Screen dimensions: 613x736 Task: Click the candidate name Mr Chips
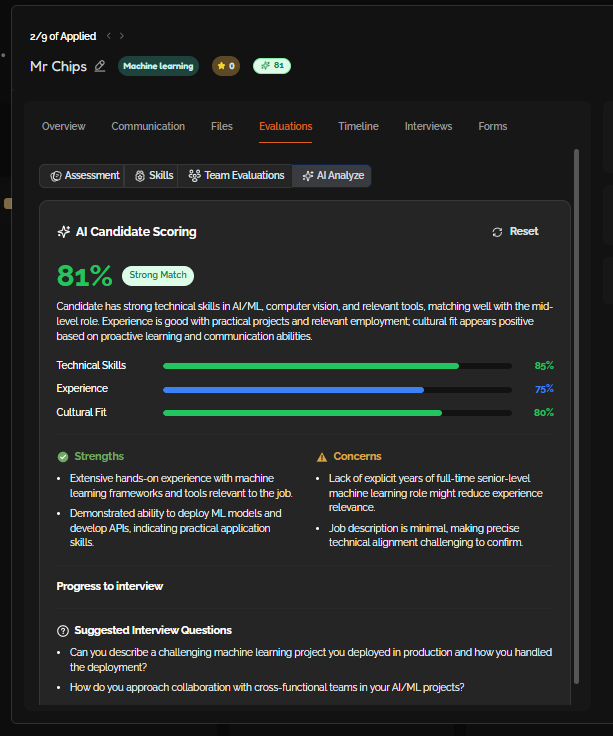pos(58,66)
